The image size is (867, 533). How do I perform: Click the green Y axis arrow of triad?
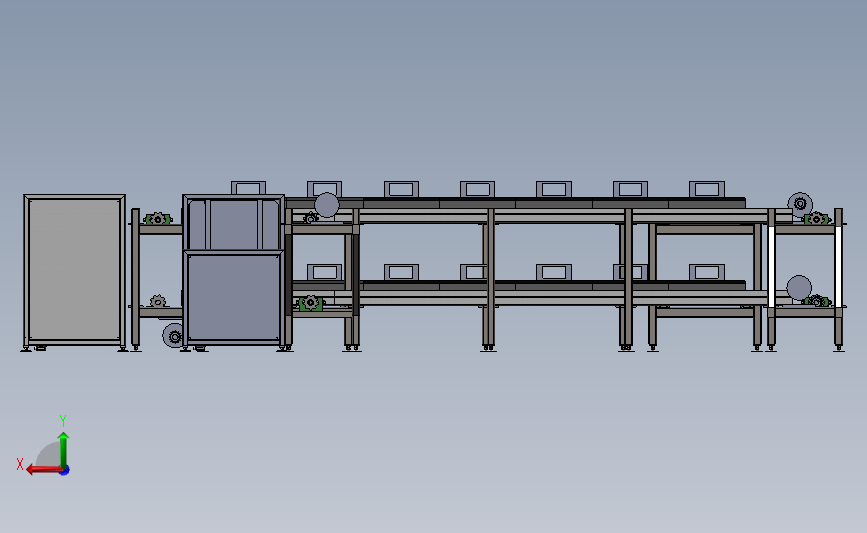[64, 450]
